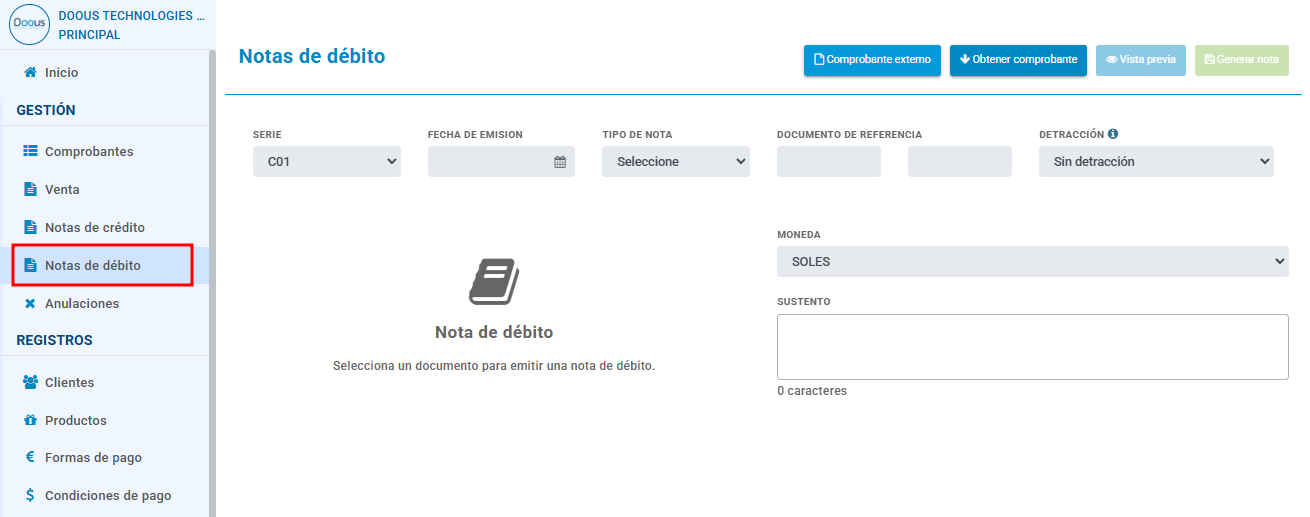Click the Fecha de emisión date field
The width and height of the screenshot is (1310, 517).
[501, 162]
